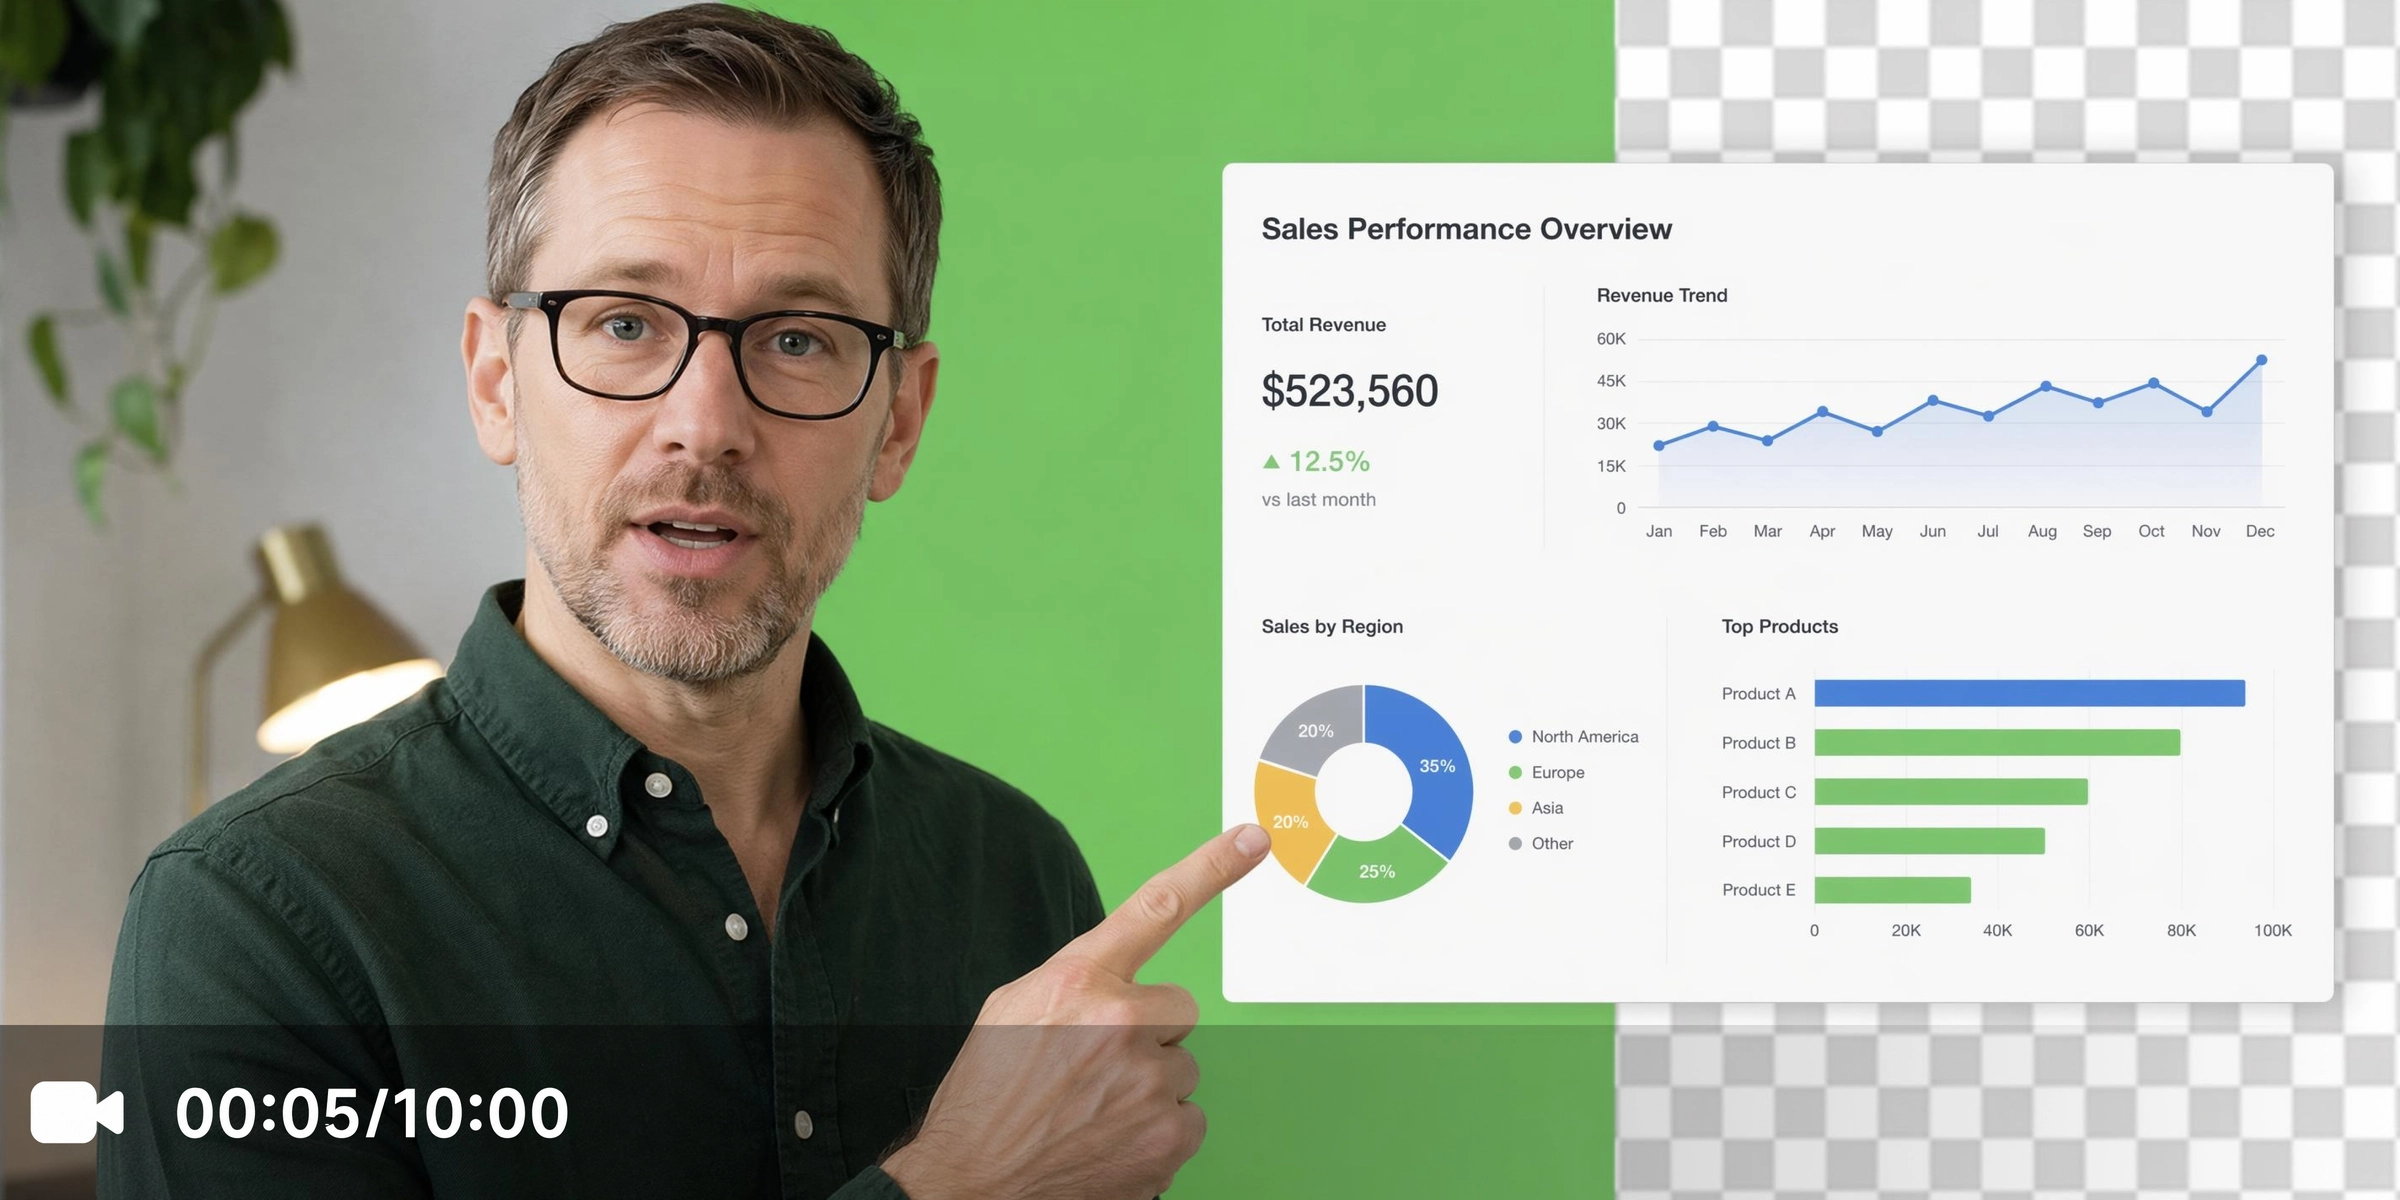The height and width of the screenshot is (1200, 2400).
Task: Select the Europe legend dot
Action: point(1515,773)
